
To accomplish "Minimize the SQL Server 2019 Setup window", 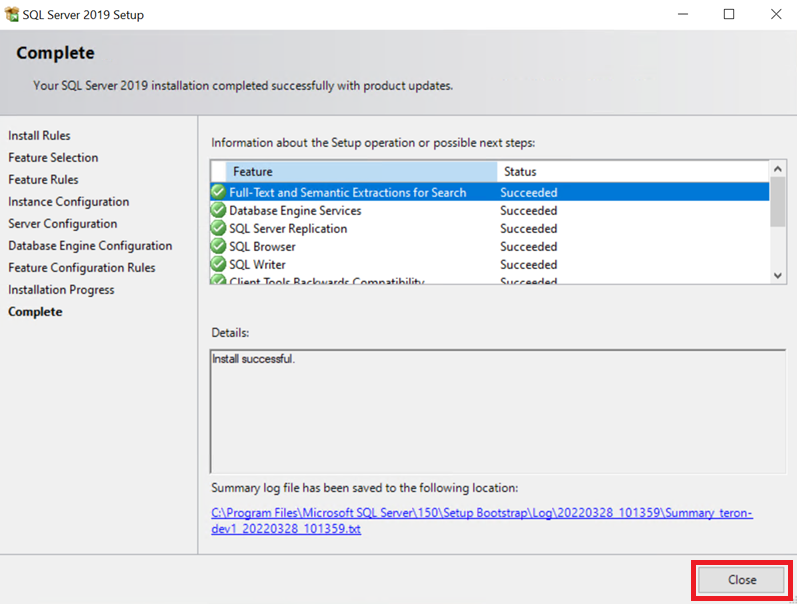I will point(682,15).
